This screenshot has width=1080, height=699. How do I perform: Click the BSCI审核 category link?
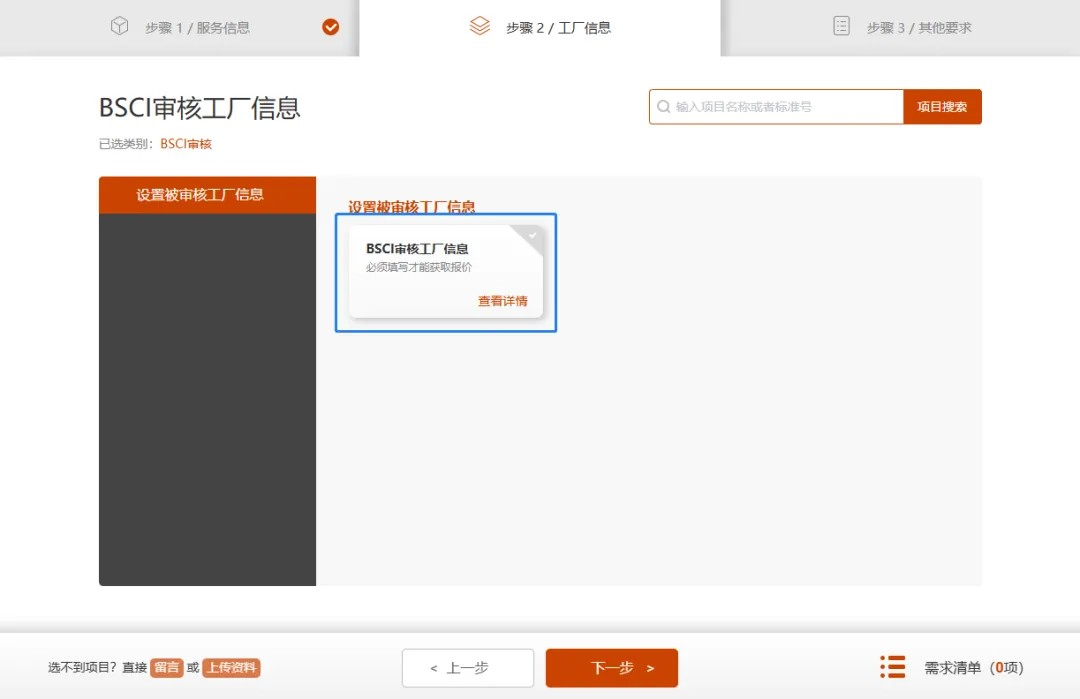(186, 144)
